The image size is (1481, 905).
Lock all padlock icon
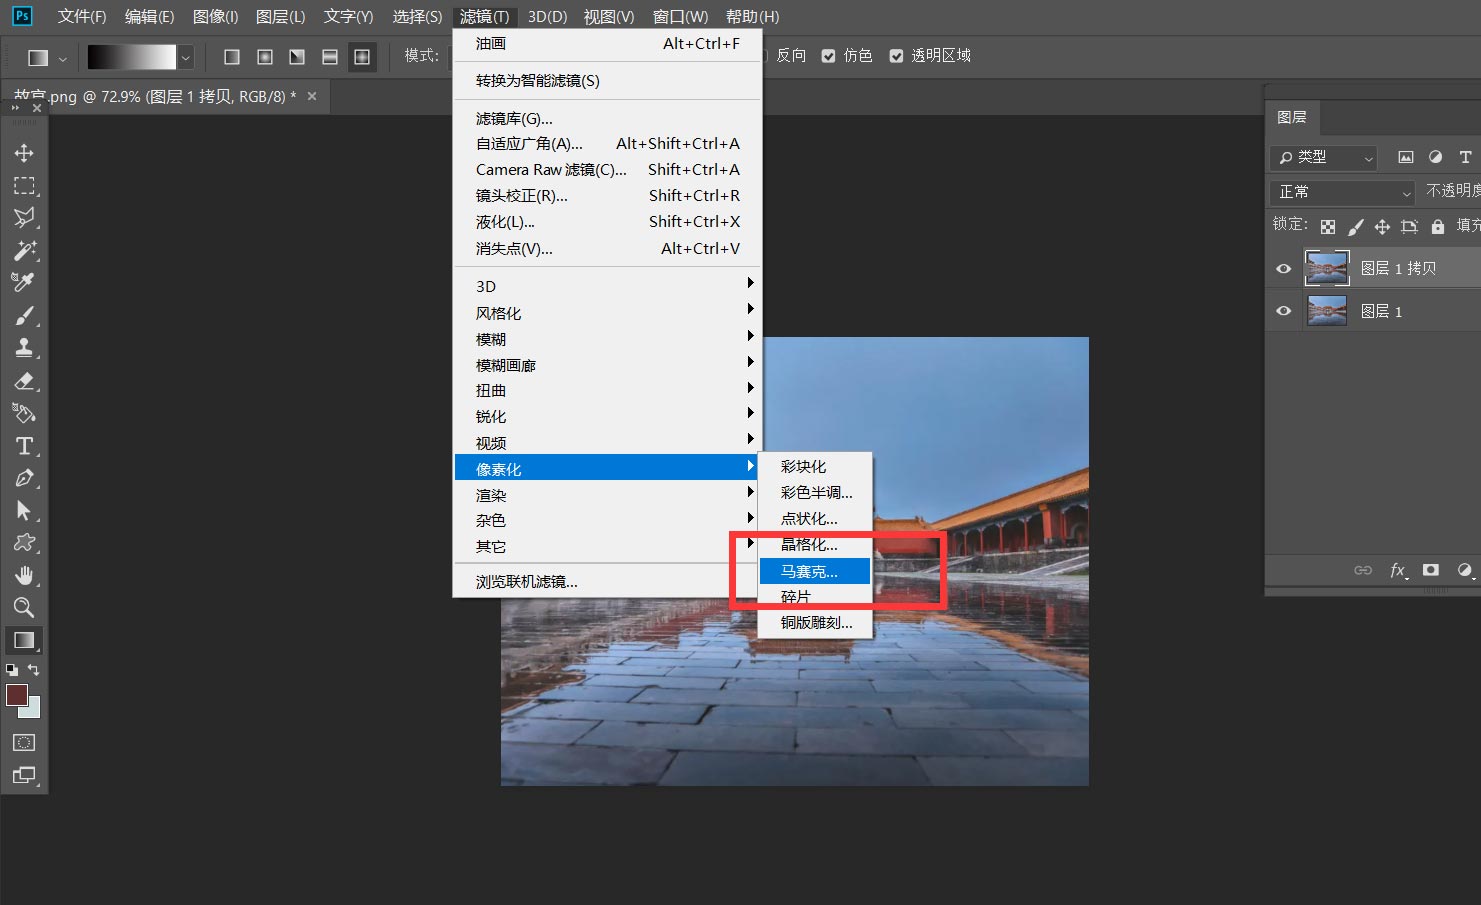(1438, 227)
